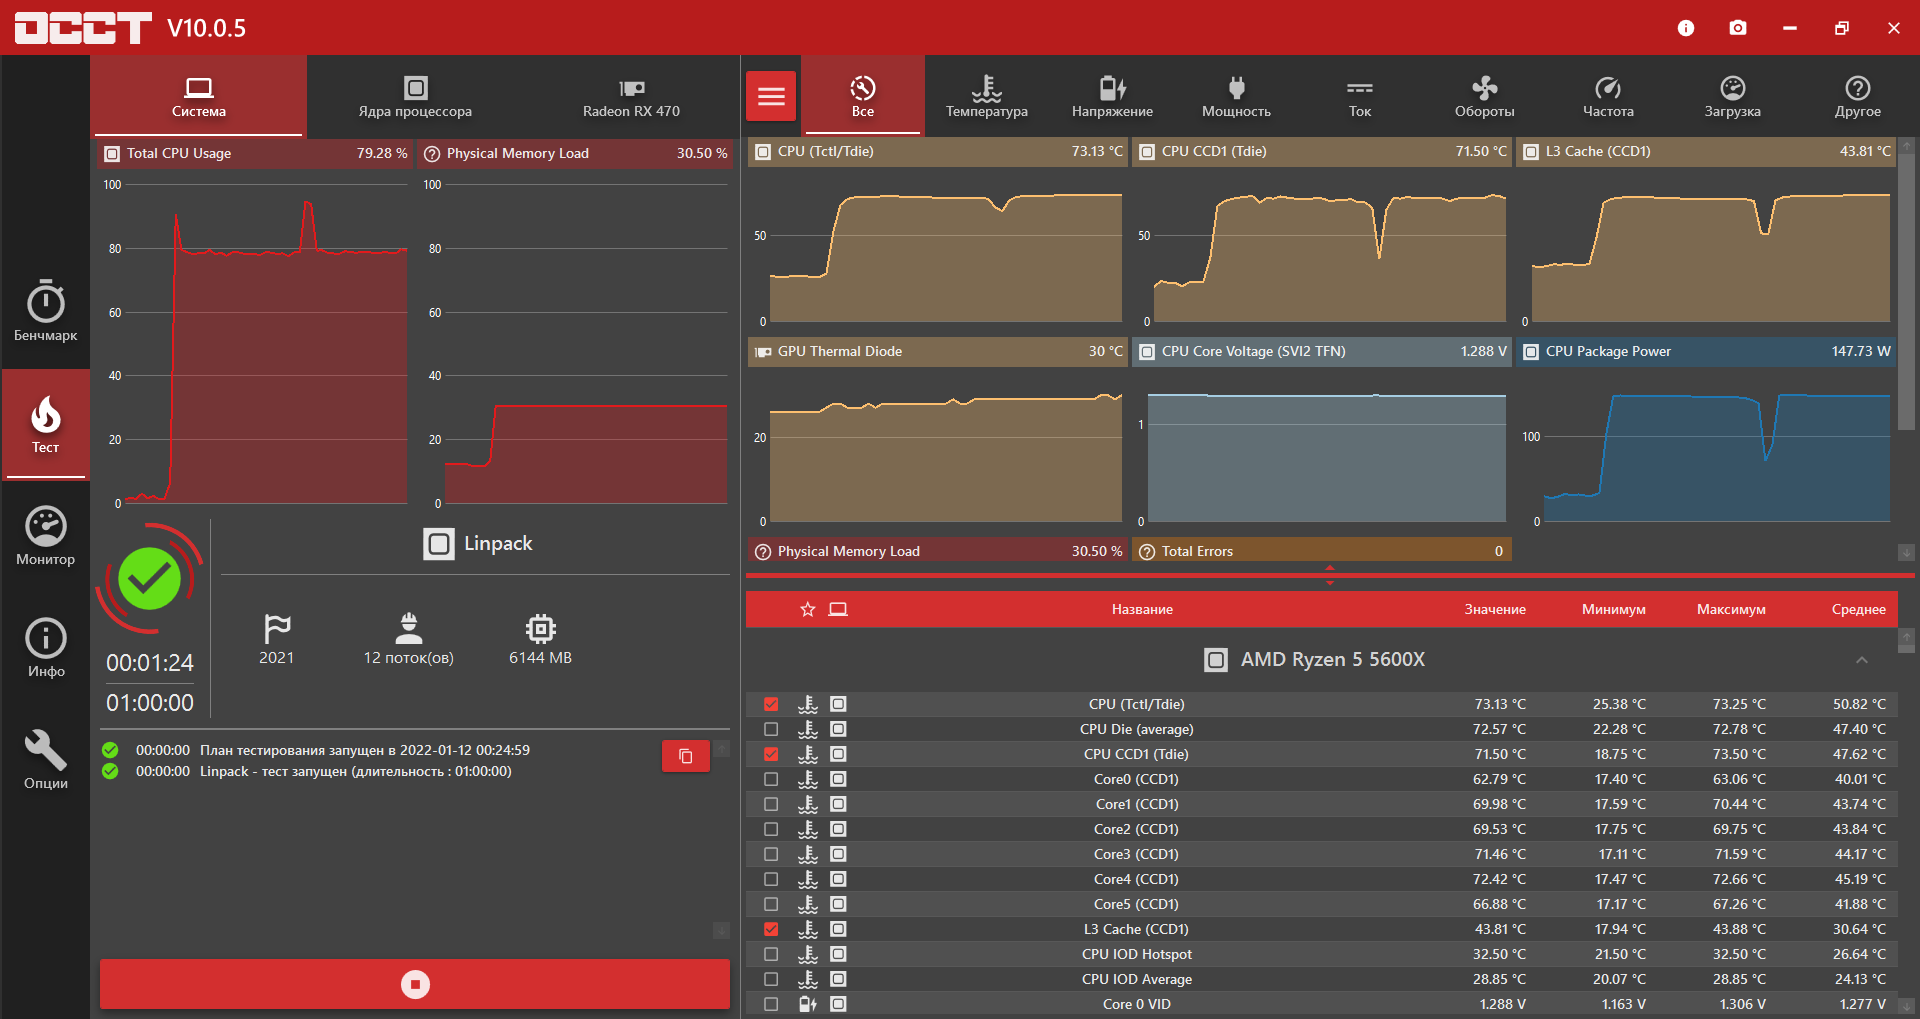Viewport: 1920px width, 1019px height.
Task: Click the CPU (Tctl/Tdie) graph title icon
Action: (763, 152)
